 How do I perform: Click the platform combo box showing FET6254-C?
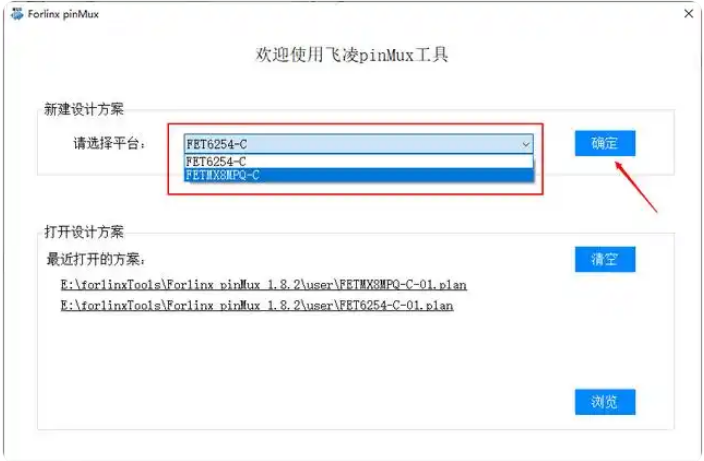359,144
